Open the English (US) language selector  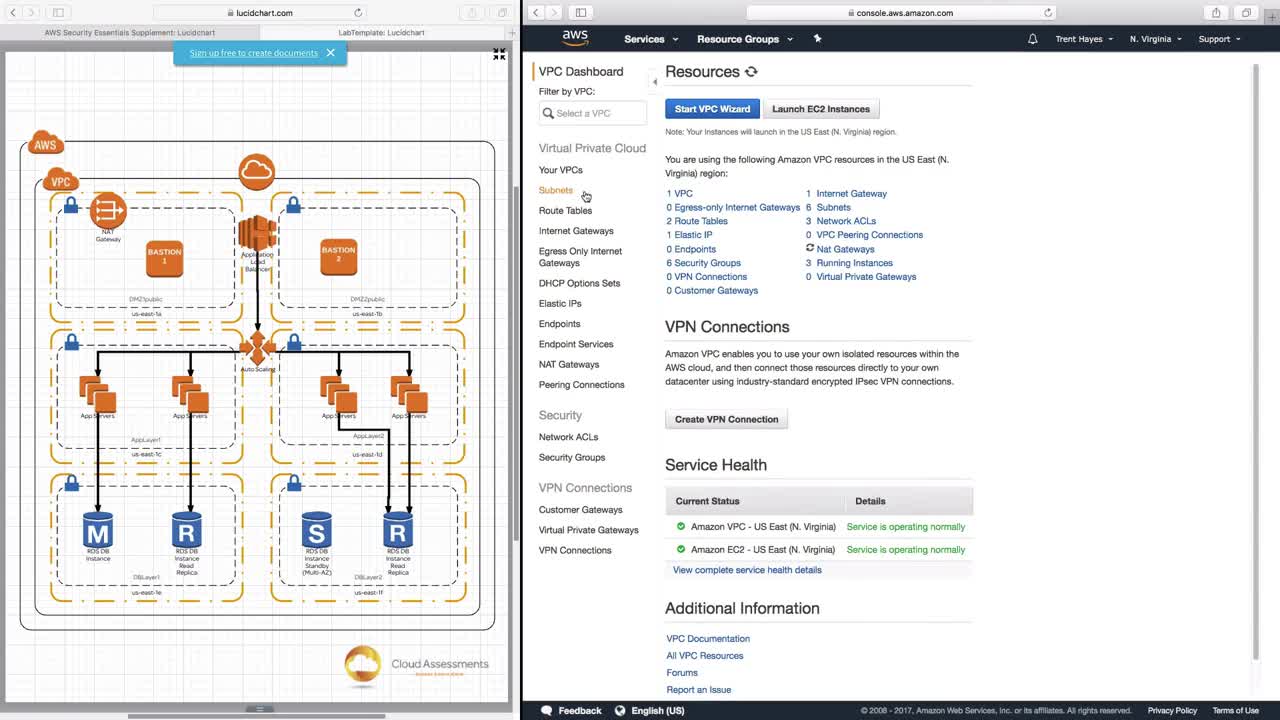click(x=650, y=711)
